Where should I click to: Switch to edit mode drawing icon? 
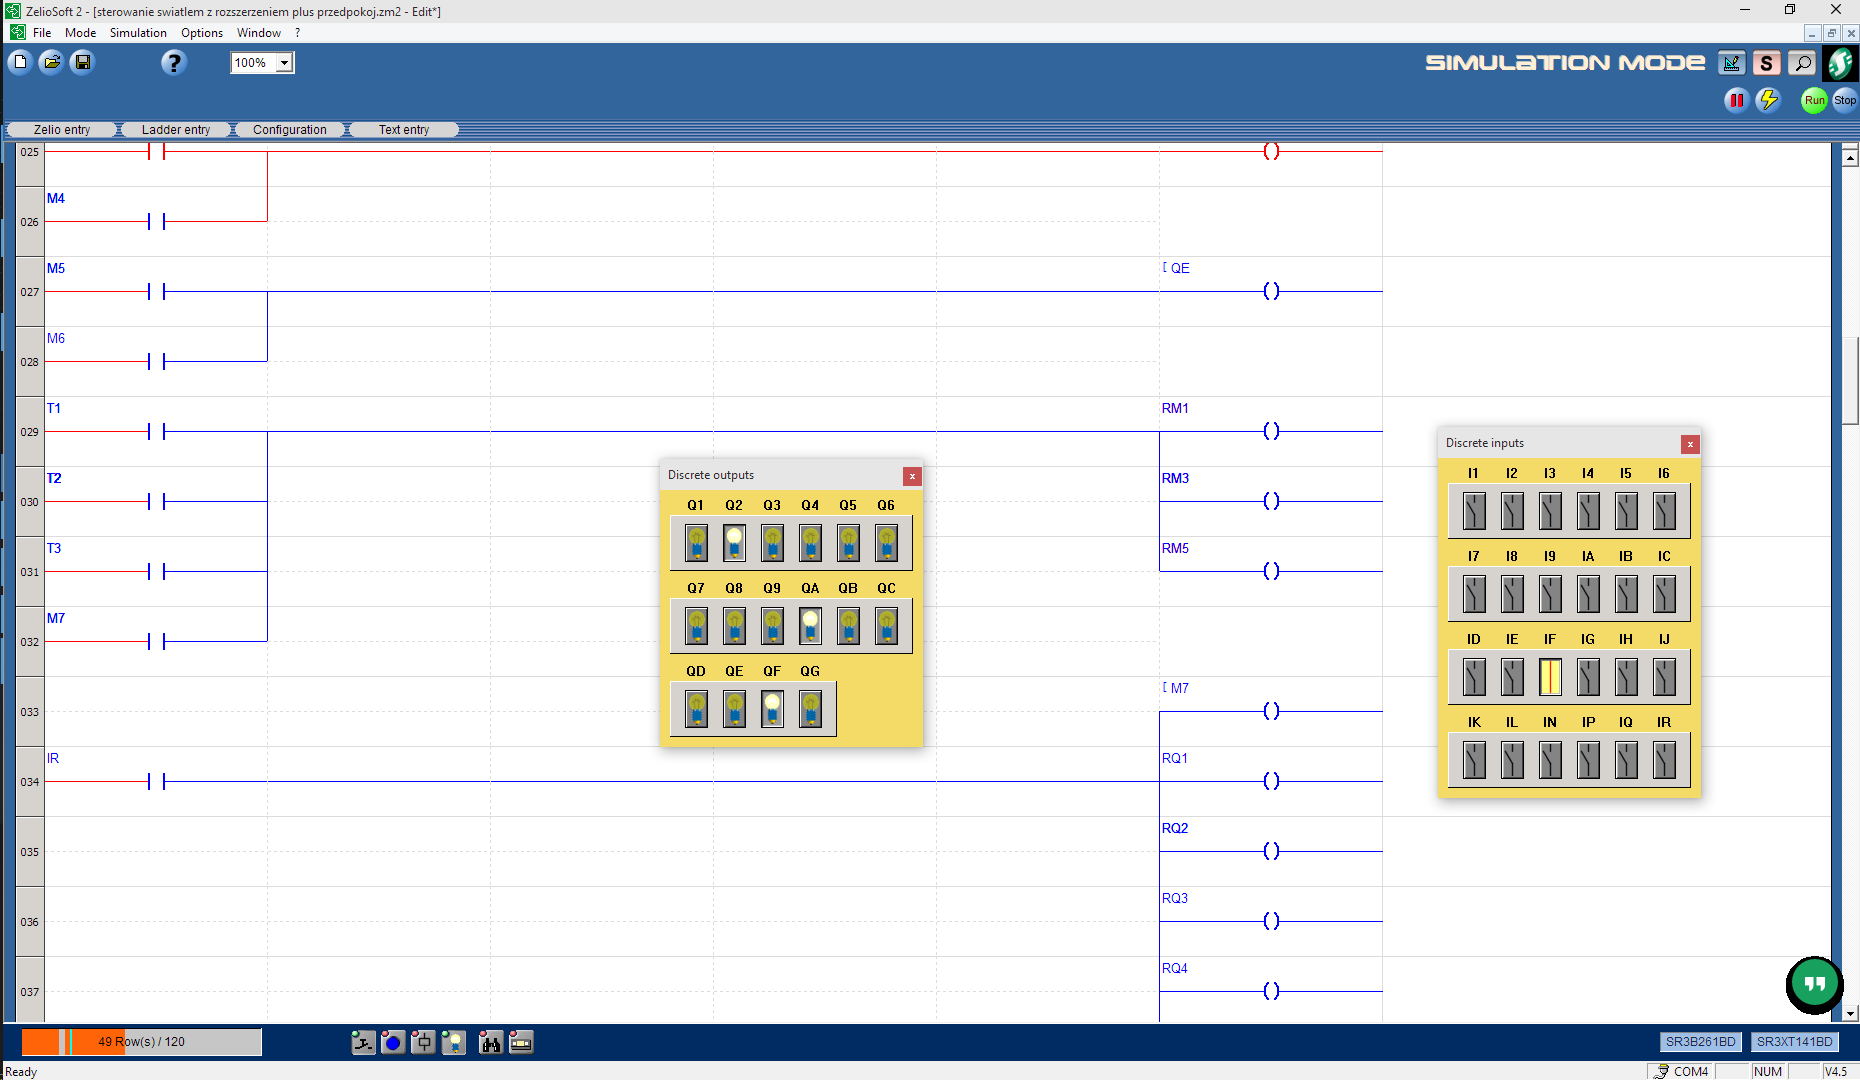coord(1731,63)
